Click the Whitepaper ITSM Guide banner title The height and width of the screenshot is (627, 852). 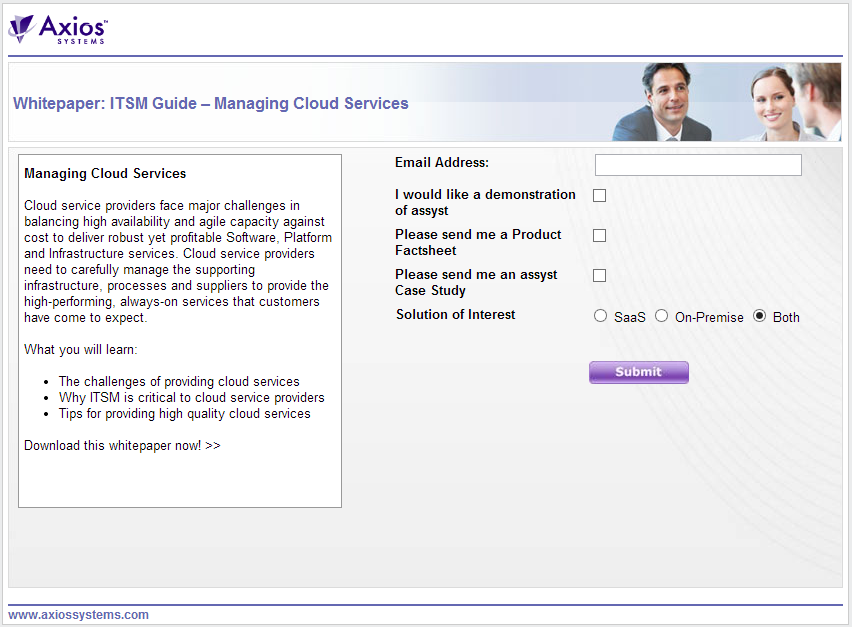pos(211,103)
